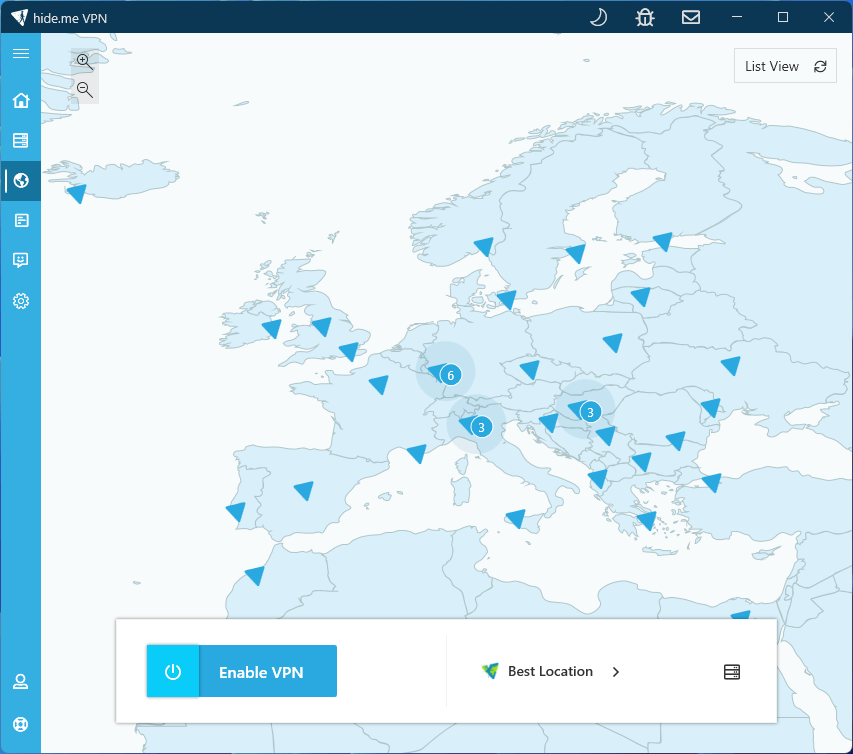Select the language globe at sidebar bottom
This screenshot has height=754, width=853.
click(20, 724)
